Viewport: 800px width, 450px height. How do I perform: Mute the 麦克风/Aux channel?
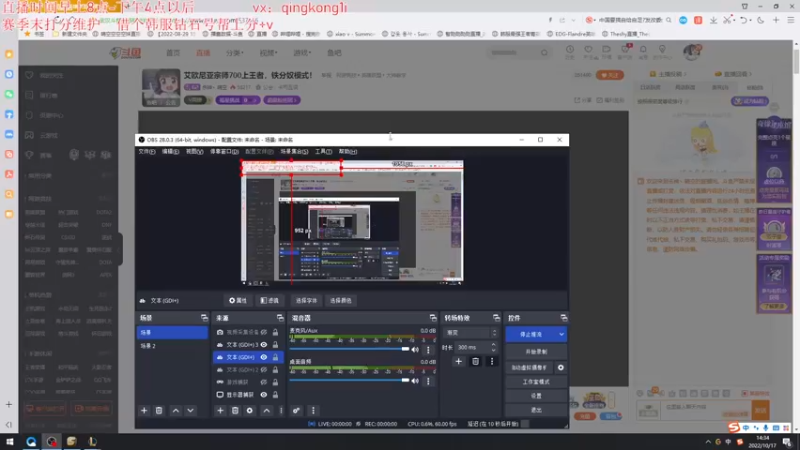tap(415, 349)
